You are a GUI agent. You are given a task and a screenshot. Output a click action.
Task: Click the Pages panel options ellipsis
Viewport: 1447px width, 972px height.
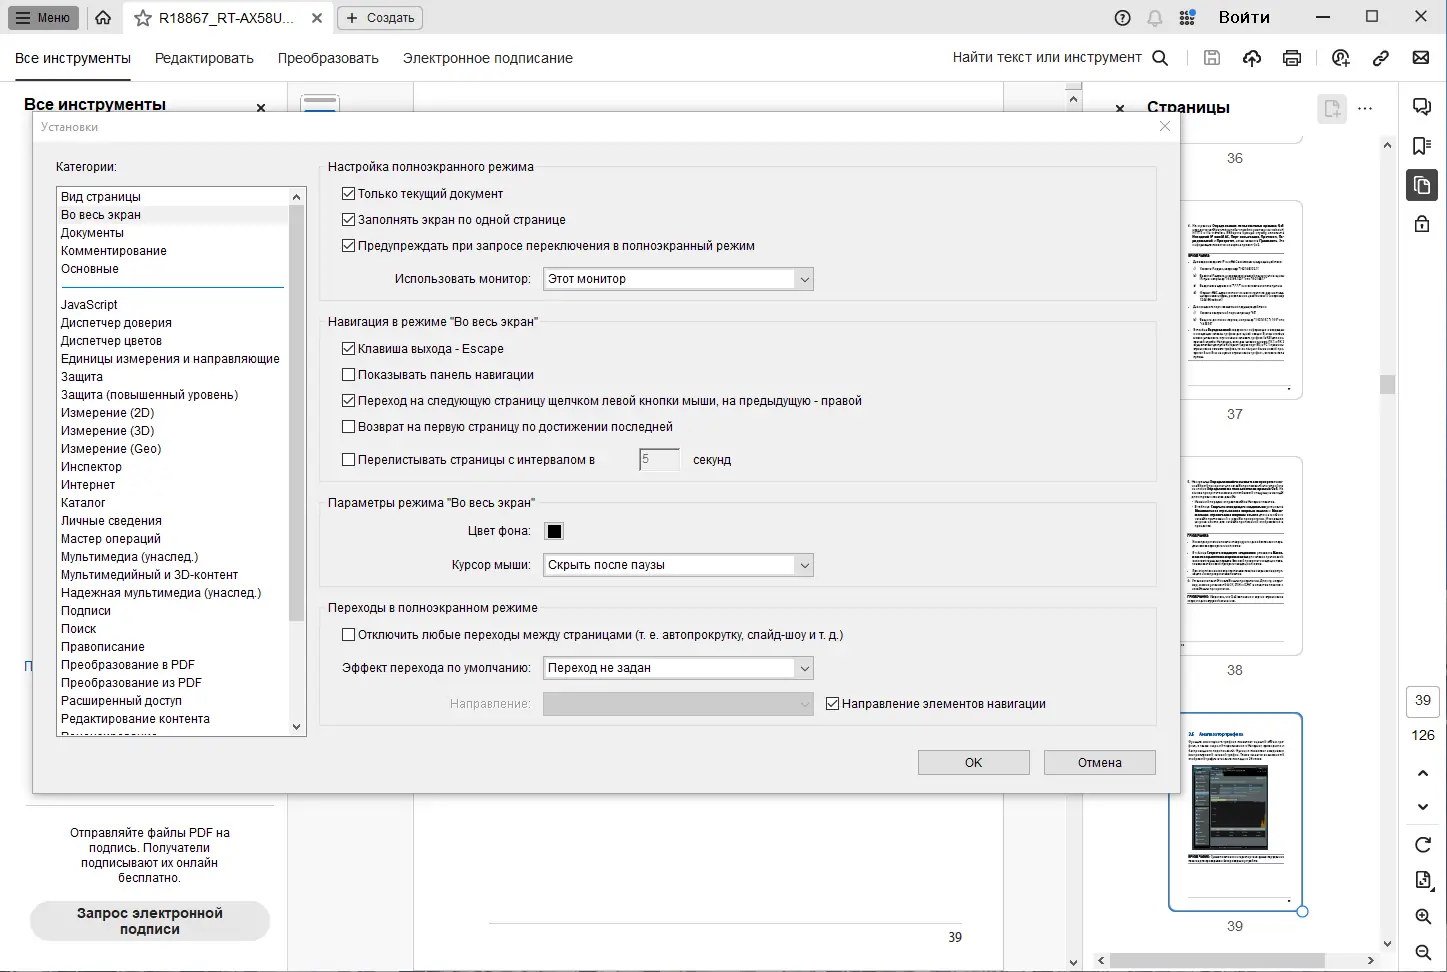coord(1365,108)
